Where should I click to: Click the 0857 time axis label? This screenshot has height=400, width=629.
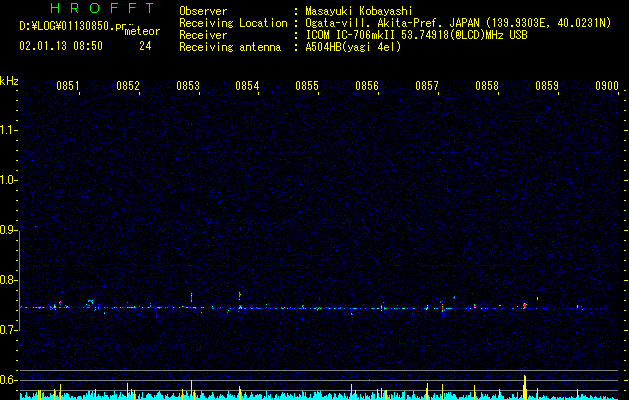(427, 86)
